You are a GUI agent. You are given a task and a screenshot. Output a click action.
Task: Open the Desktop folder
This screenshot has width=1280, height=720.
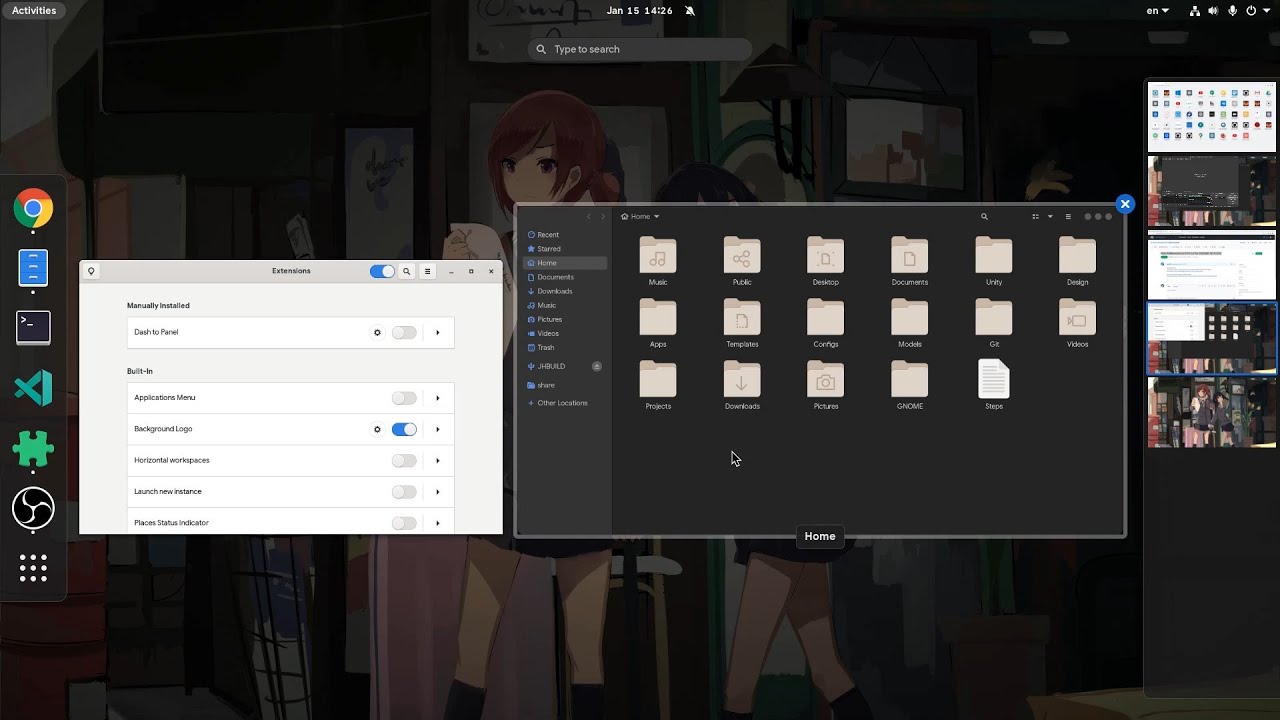826,261
